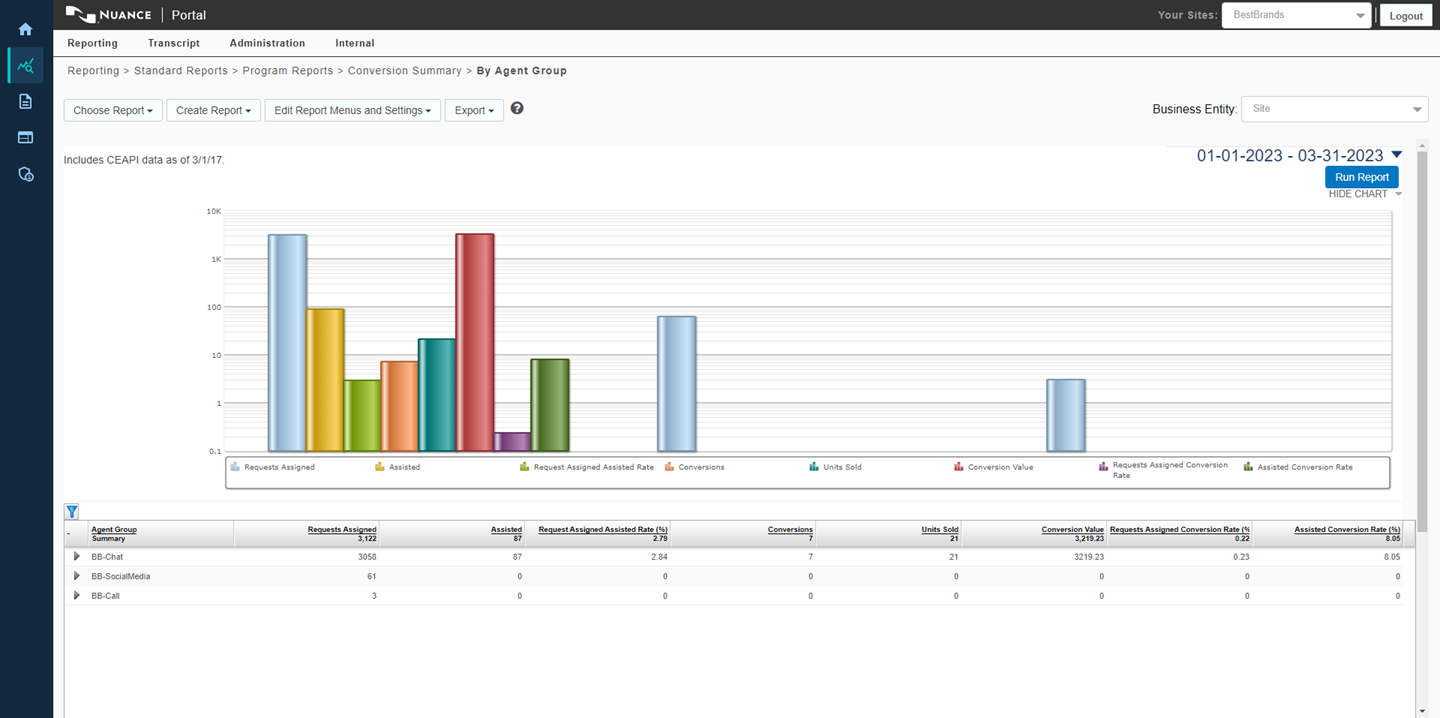Open the Business Entity Site dropdown
The height and width of the screenshot is (718, 1440).
(x=1334, y=109)
